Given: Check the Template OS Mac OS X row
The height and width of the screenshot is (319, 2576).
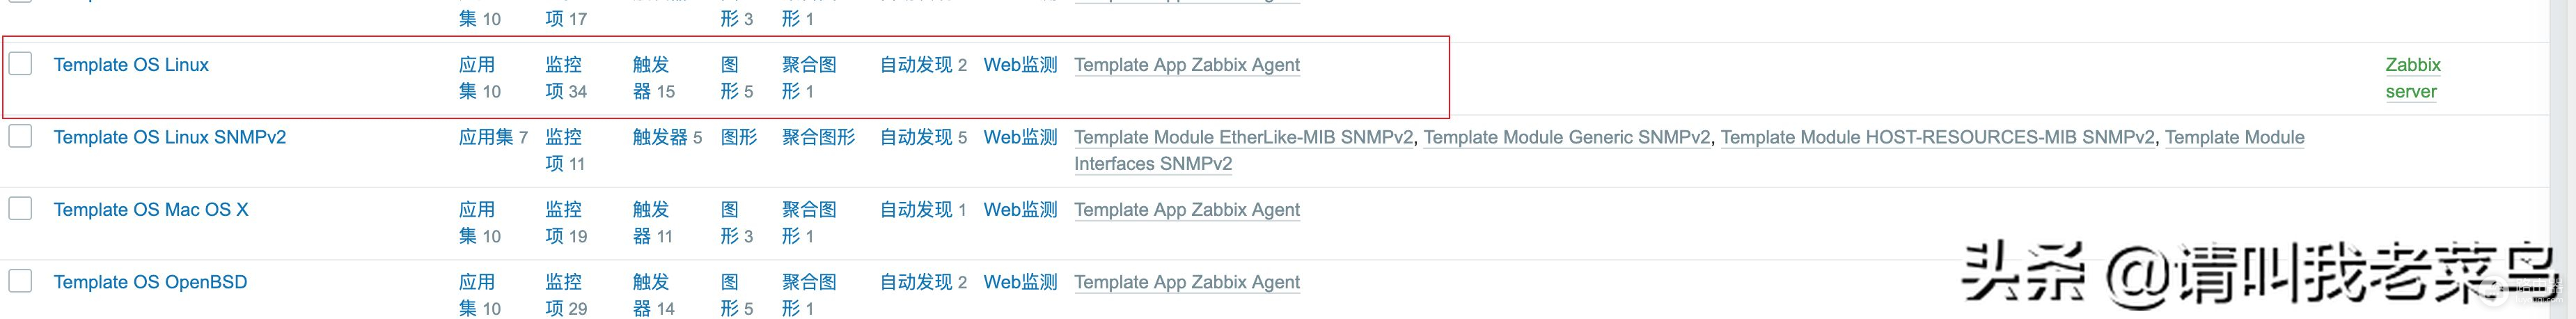Looking at the screenshot, I should coord(20,209).
